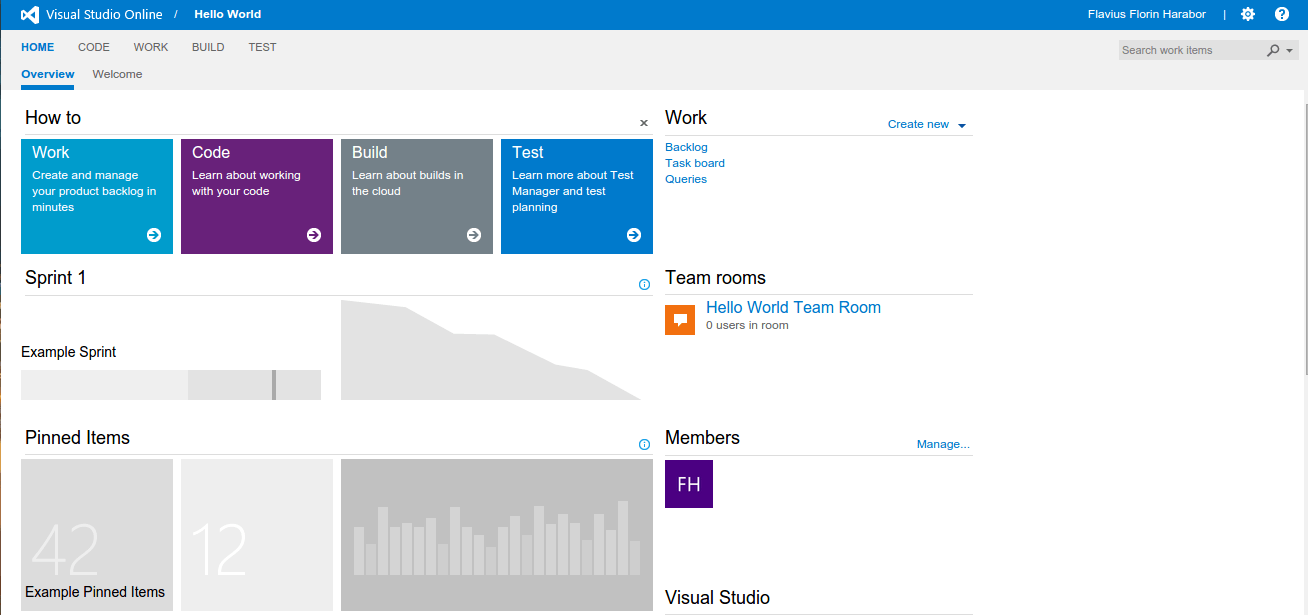The height and width of the screenshot is (615, 1308).
Task: Click the Sprint 1 heading
Action: click(x=56, y=278)
